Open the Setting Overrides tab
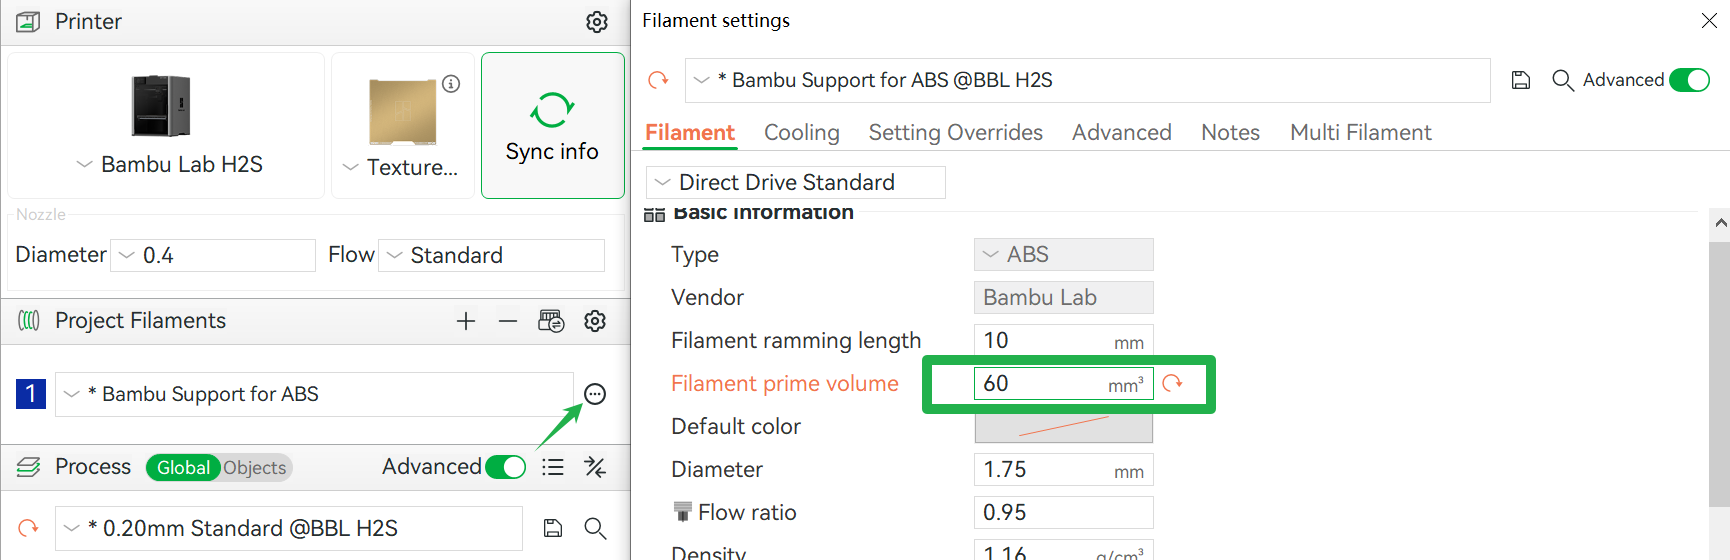 pos(956,133)
